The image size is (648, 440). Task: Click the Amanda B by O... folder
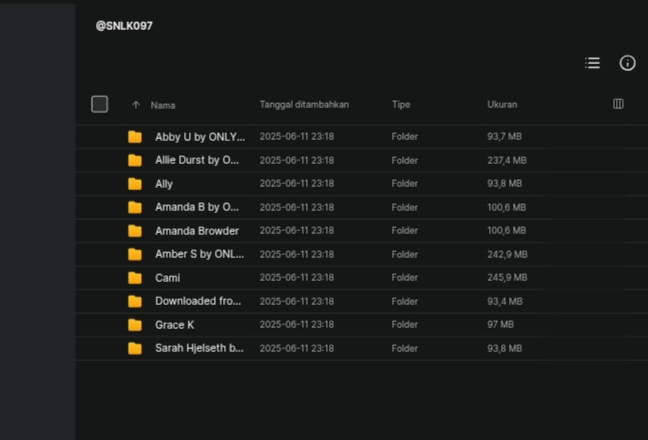click(197, 207)
